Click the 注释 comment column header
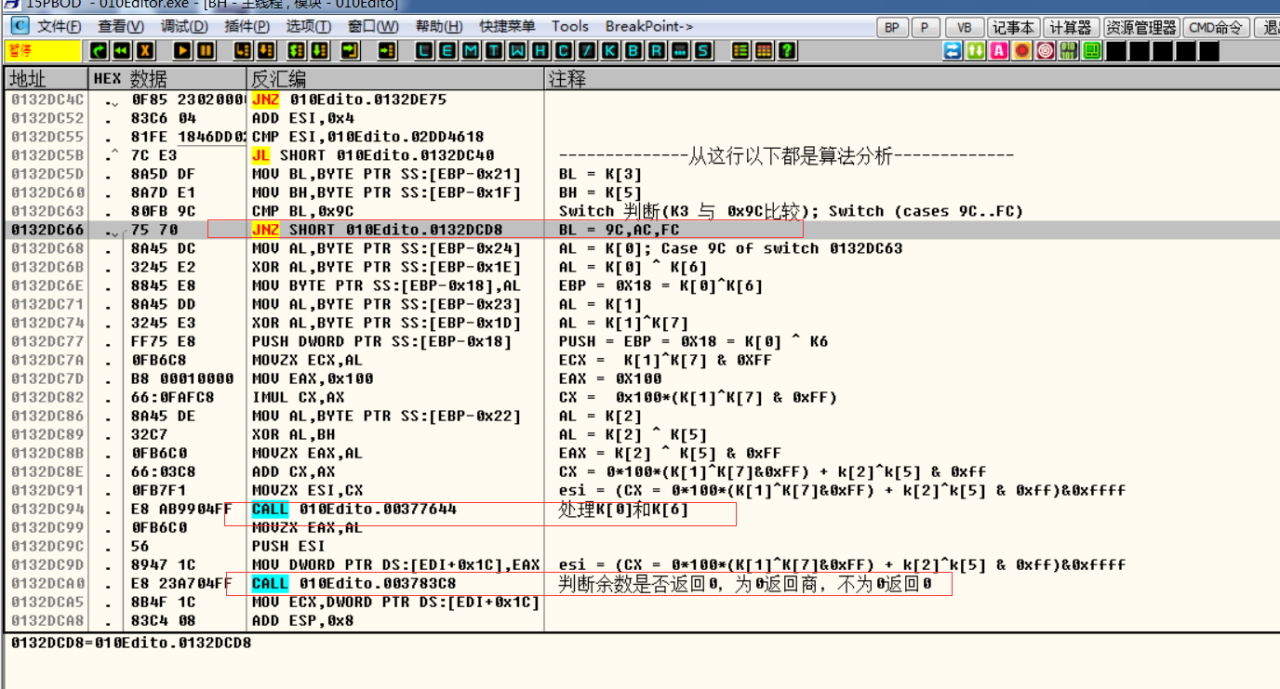The image size is (1280, 689). (x=568, y=78)
